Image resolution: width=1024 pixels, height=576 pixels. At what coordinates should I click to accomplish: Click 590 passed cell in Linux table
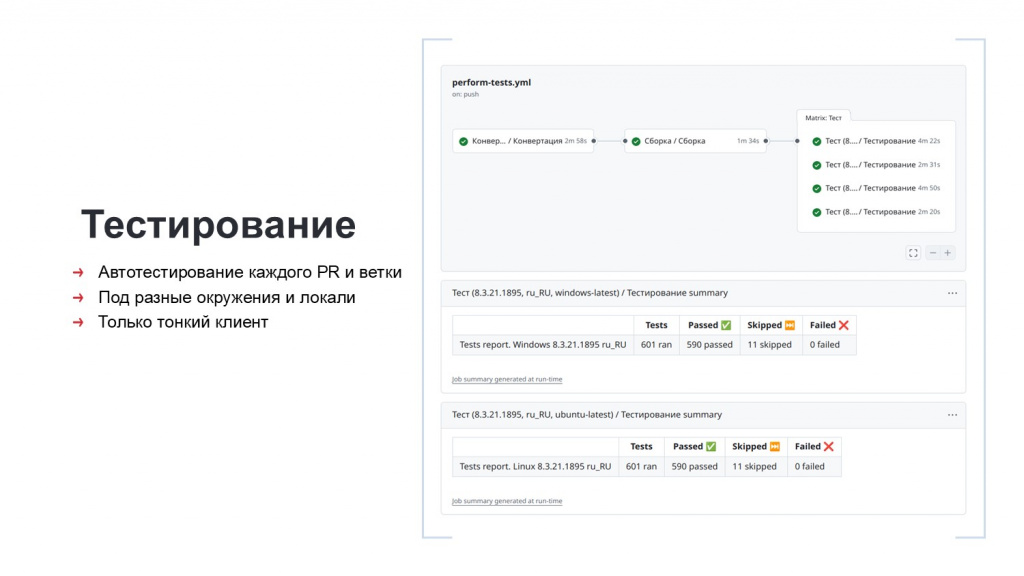[x=694, y=466]
